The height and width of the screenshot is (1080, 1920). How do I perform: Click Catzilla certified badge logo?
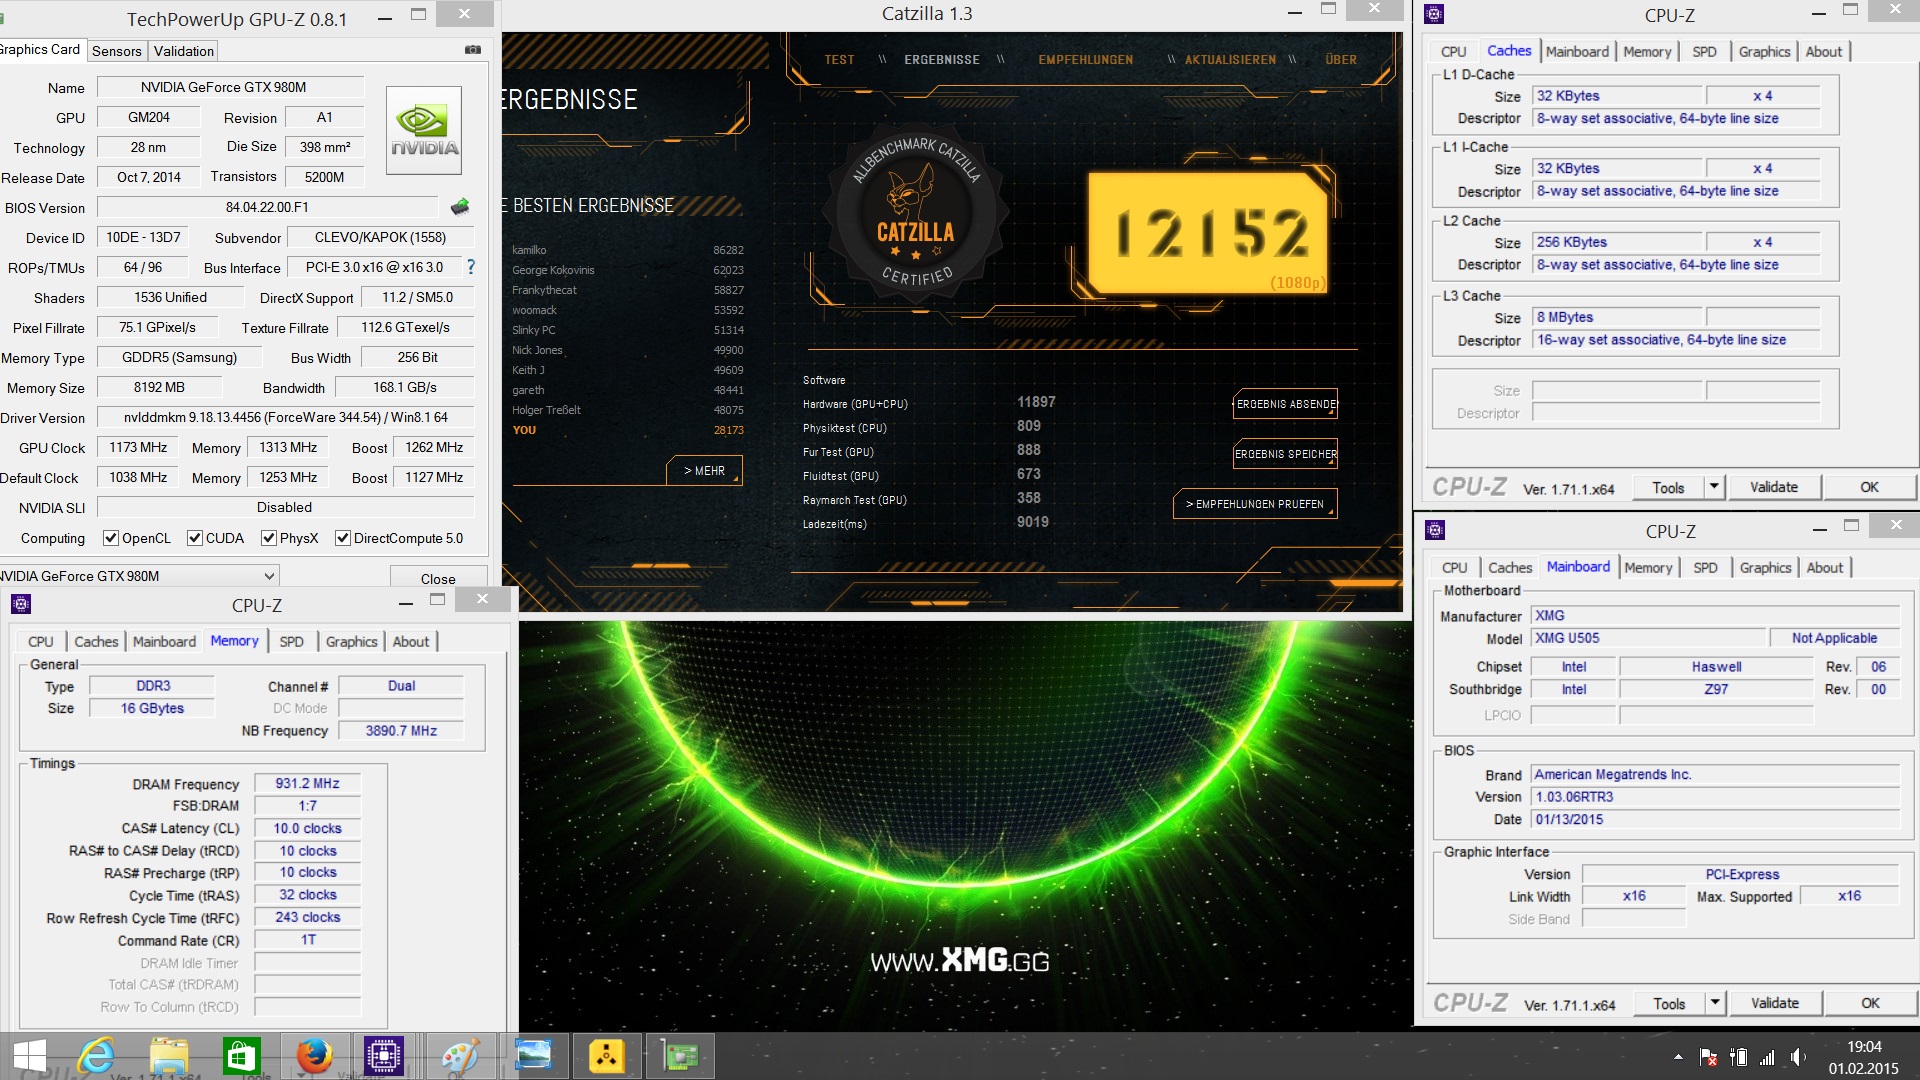(916, 214)
